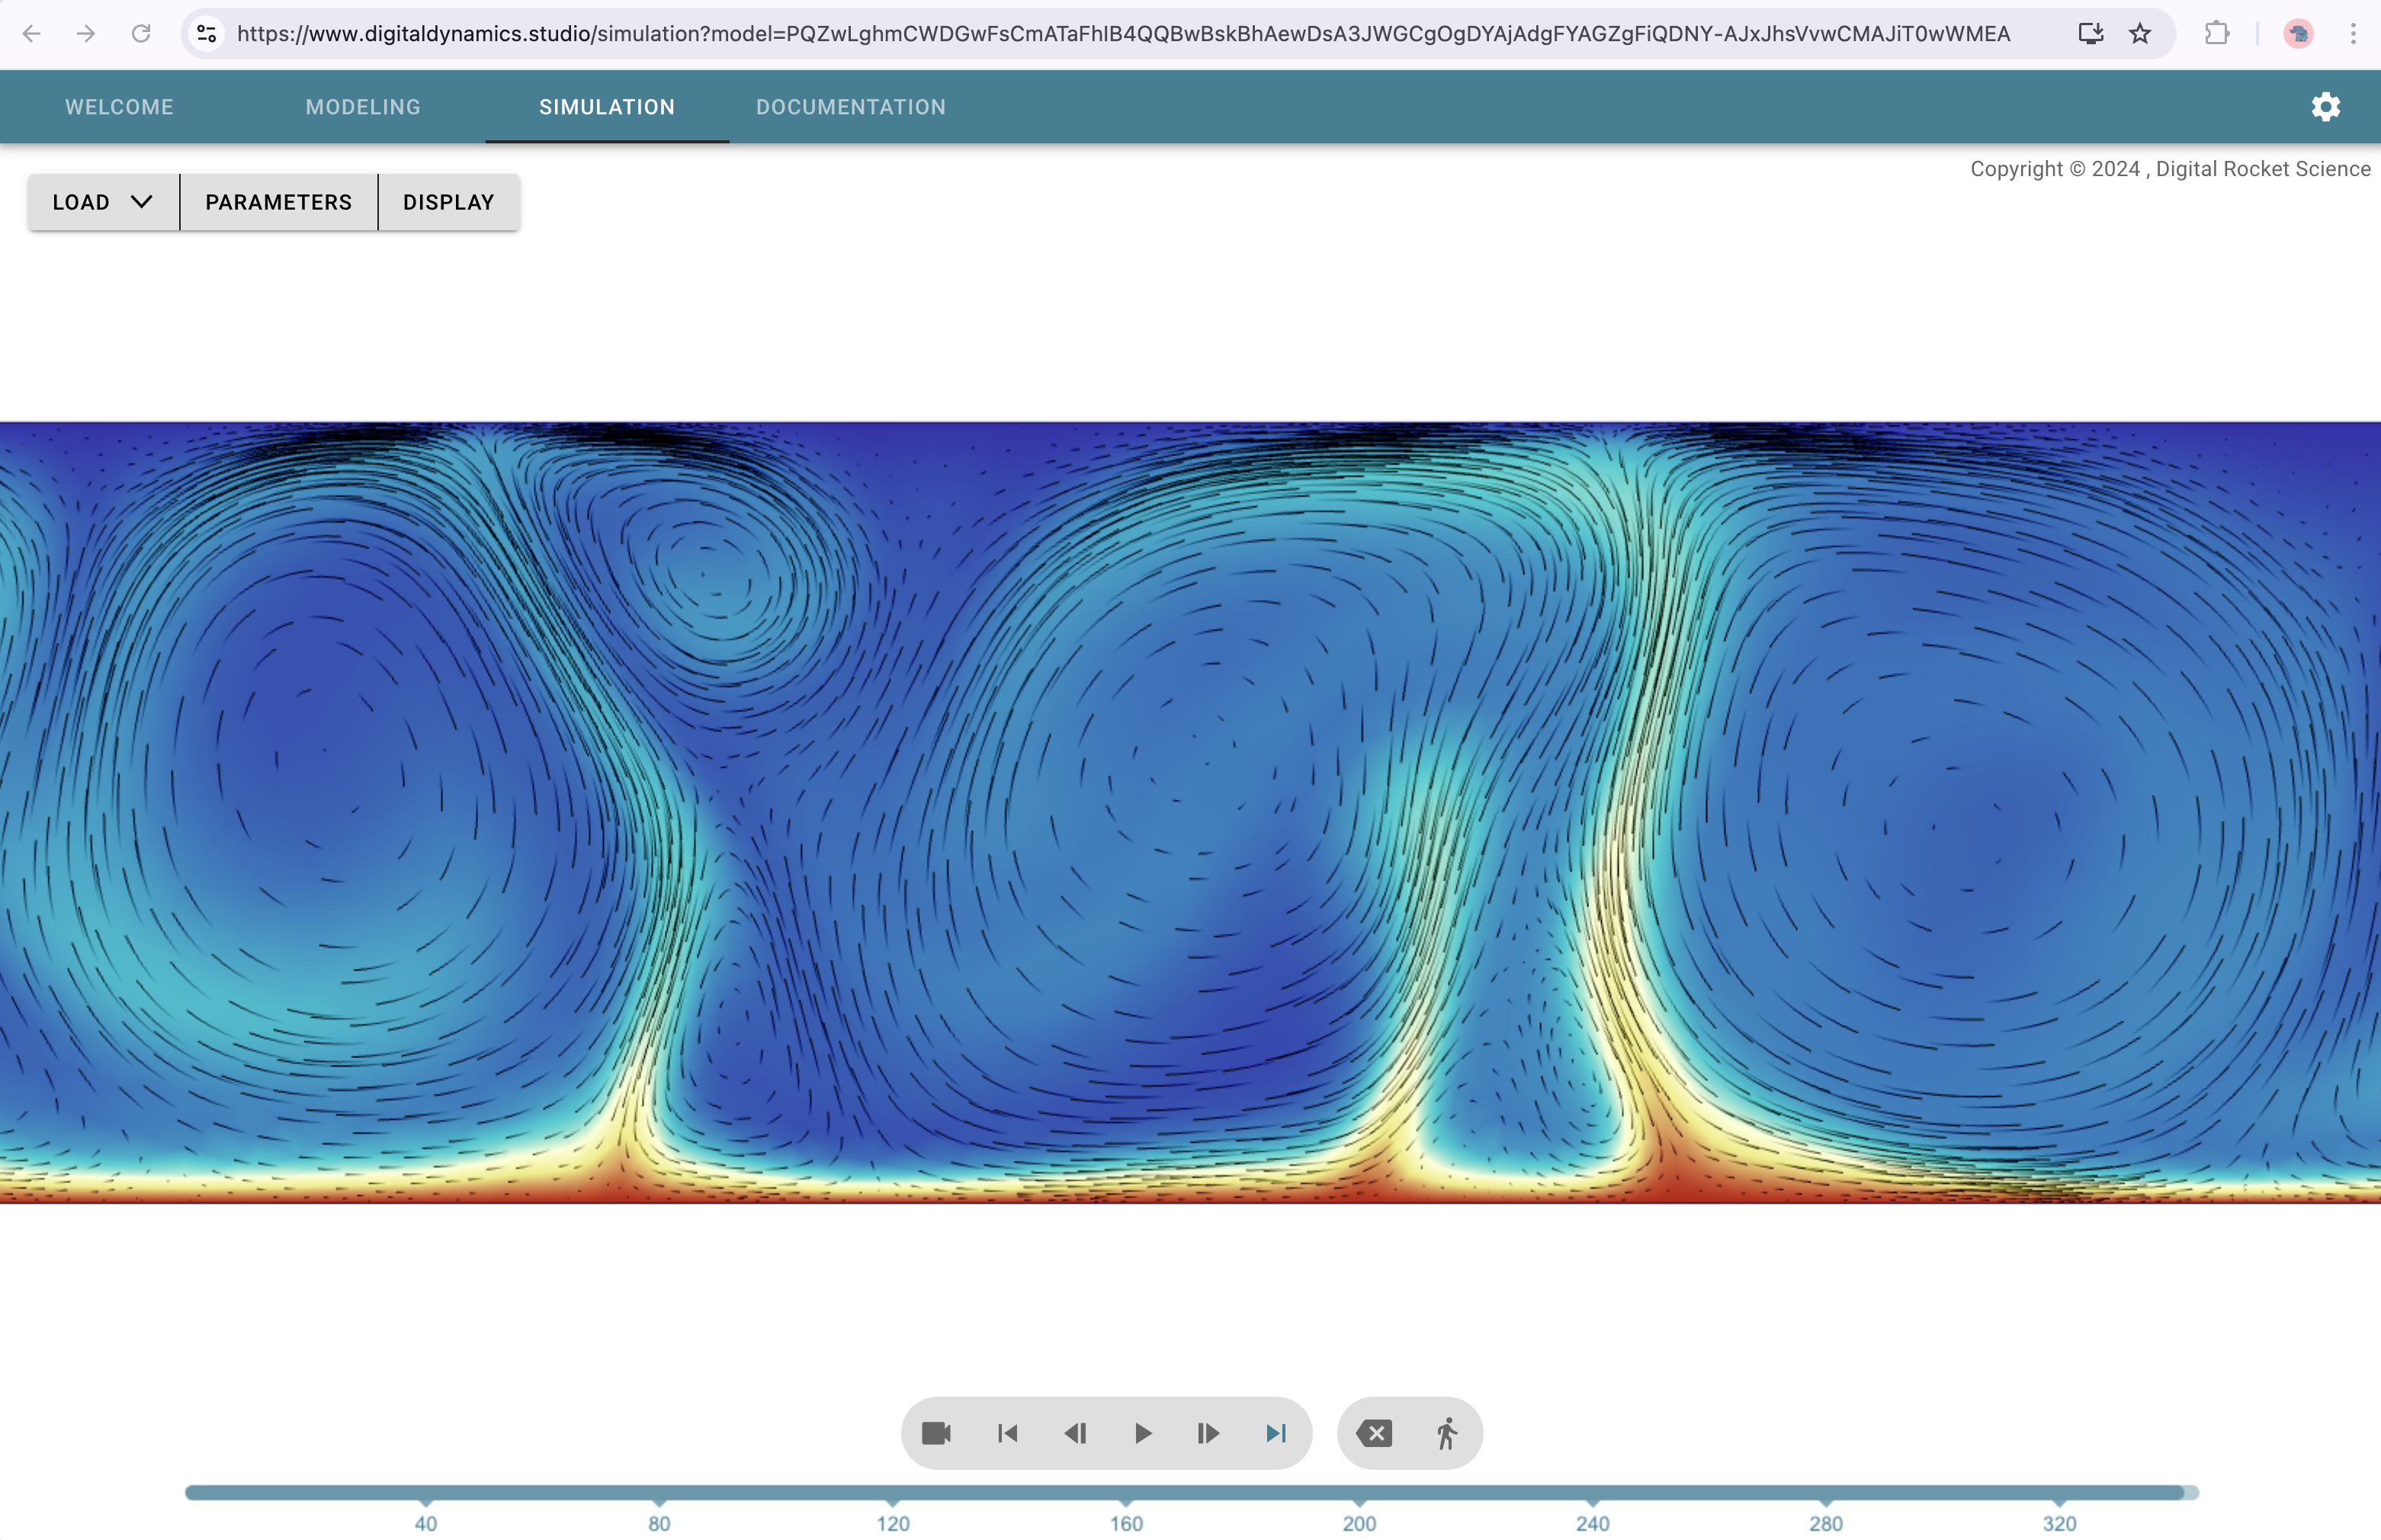Open the settings gear icon
The image size is (2381, 1540).
click(x=2326, y=107)
